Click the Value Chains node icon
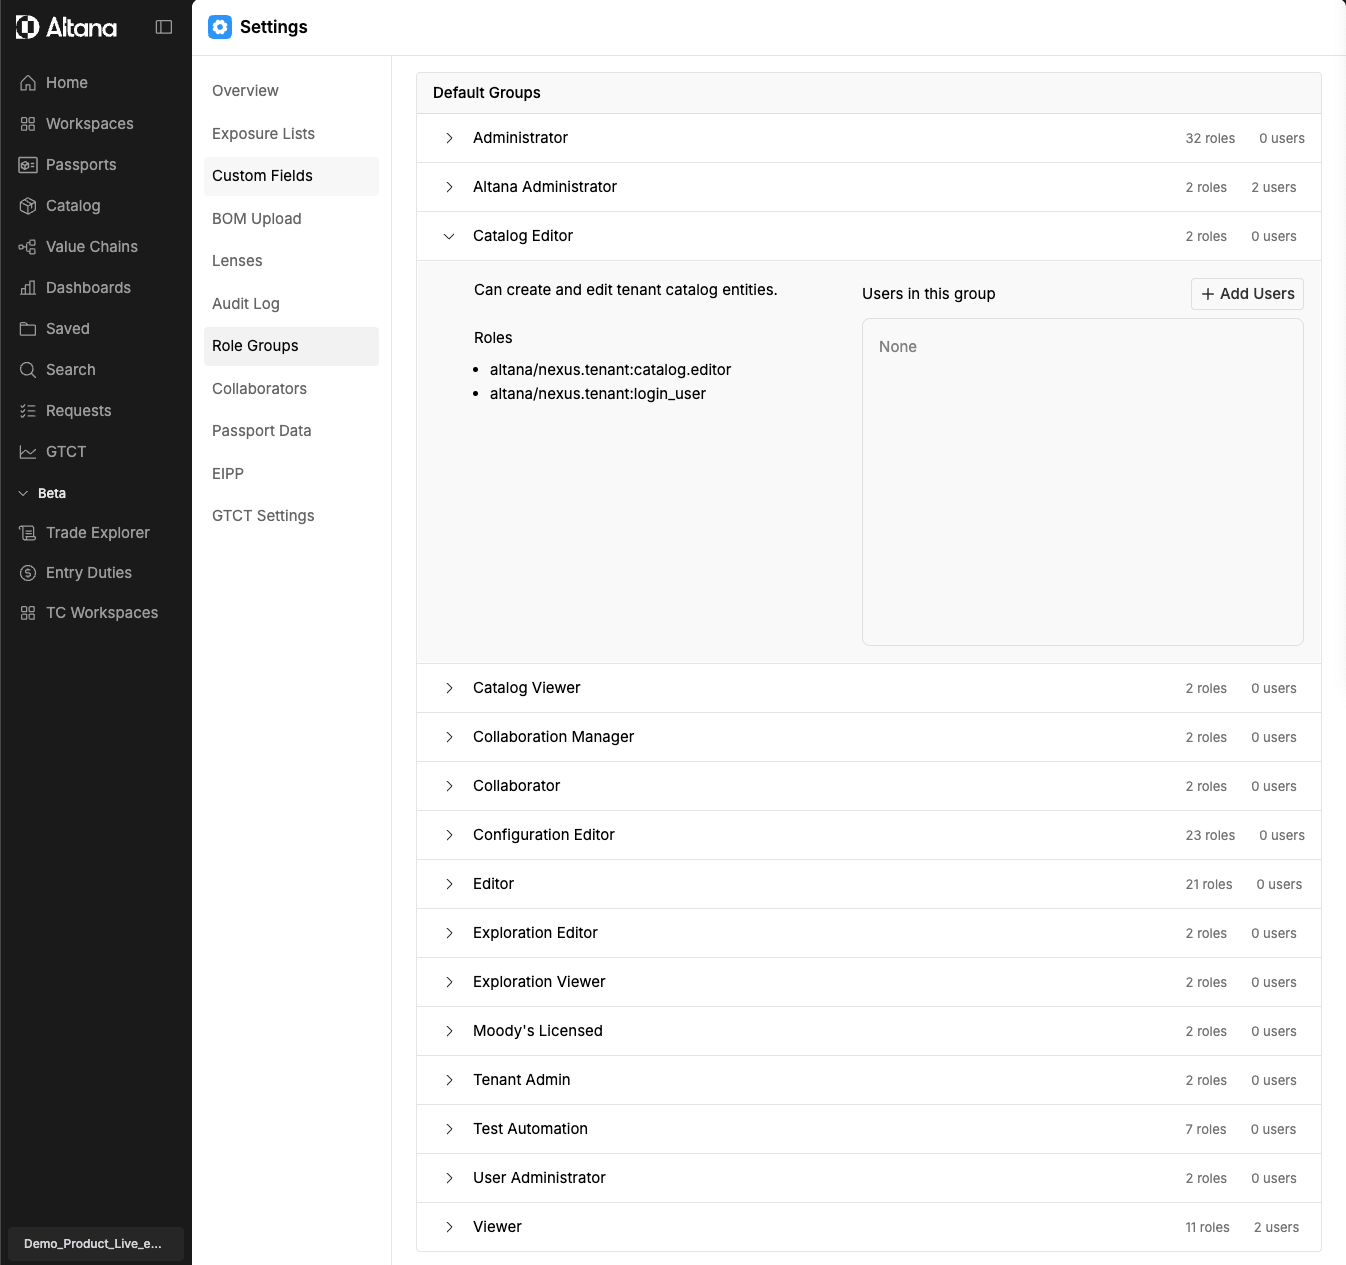 coord(28,247)
